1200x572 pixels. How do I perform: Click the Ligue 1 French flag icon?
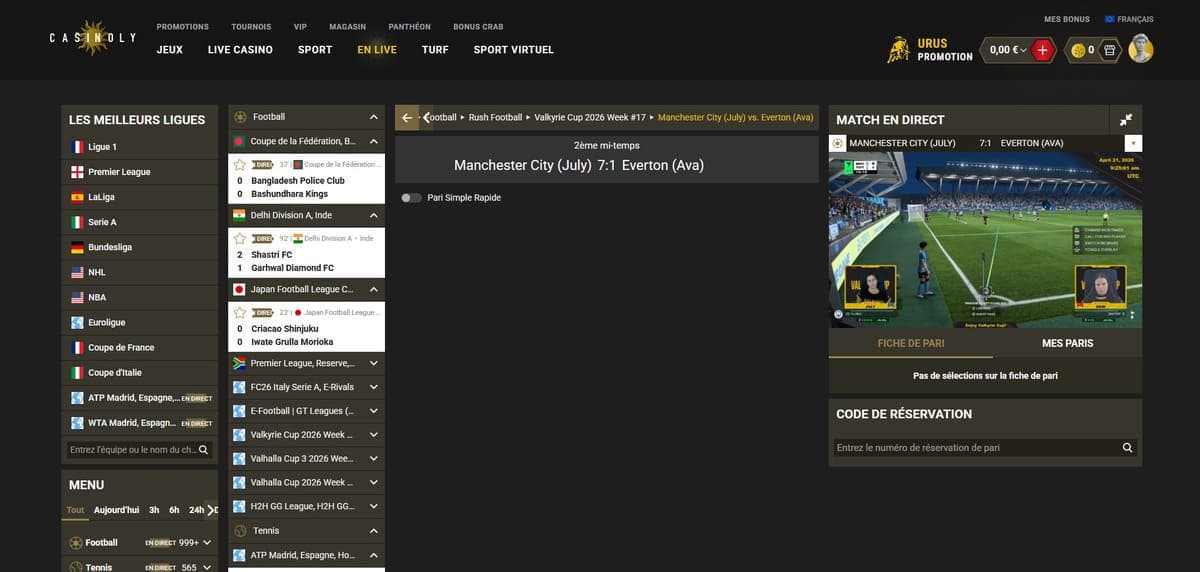(x=77, y=146)
